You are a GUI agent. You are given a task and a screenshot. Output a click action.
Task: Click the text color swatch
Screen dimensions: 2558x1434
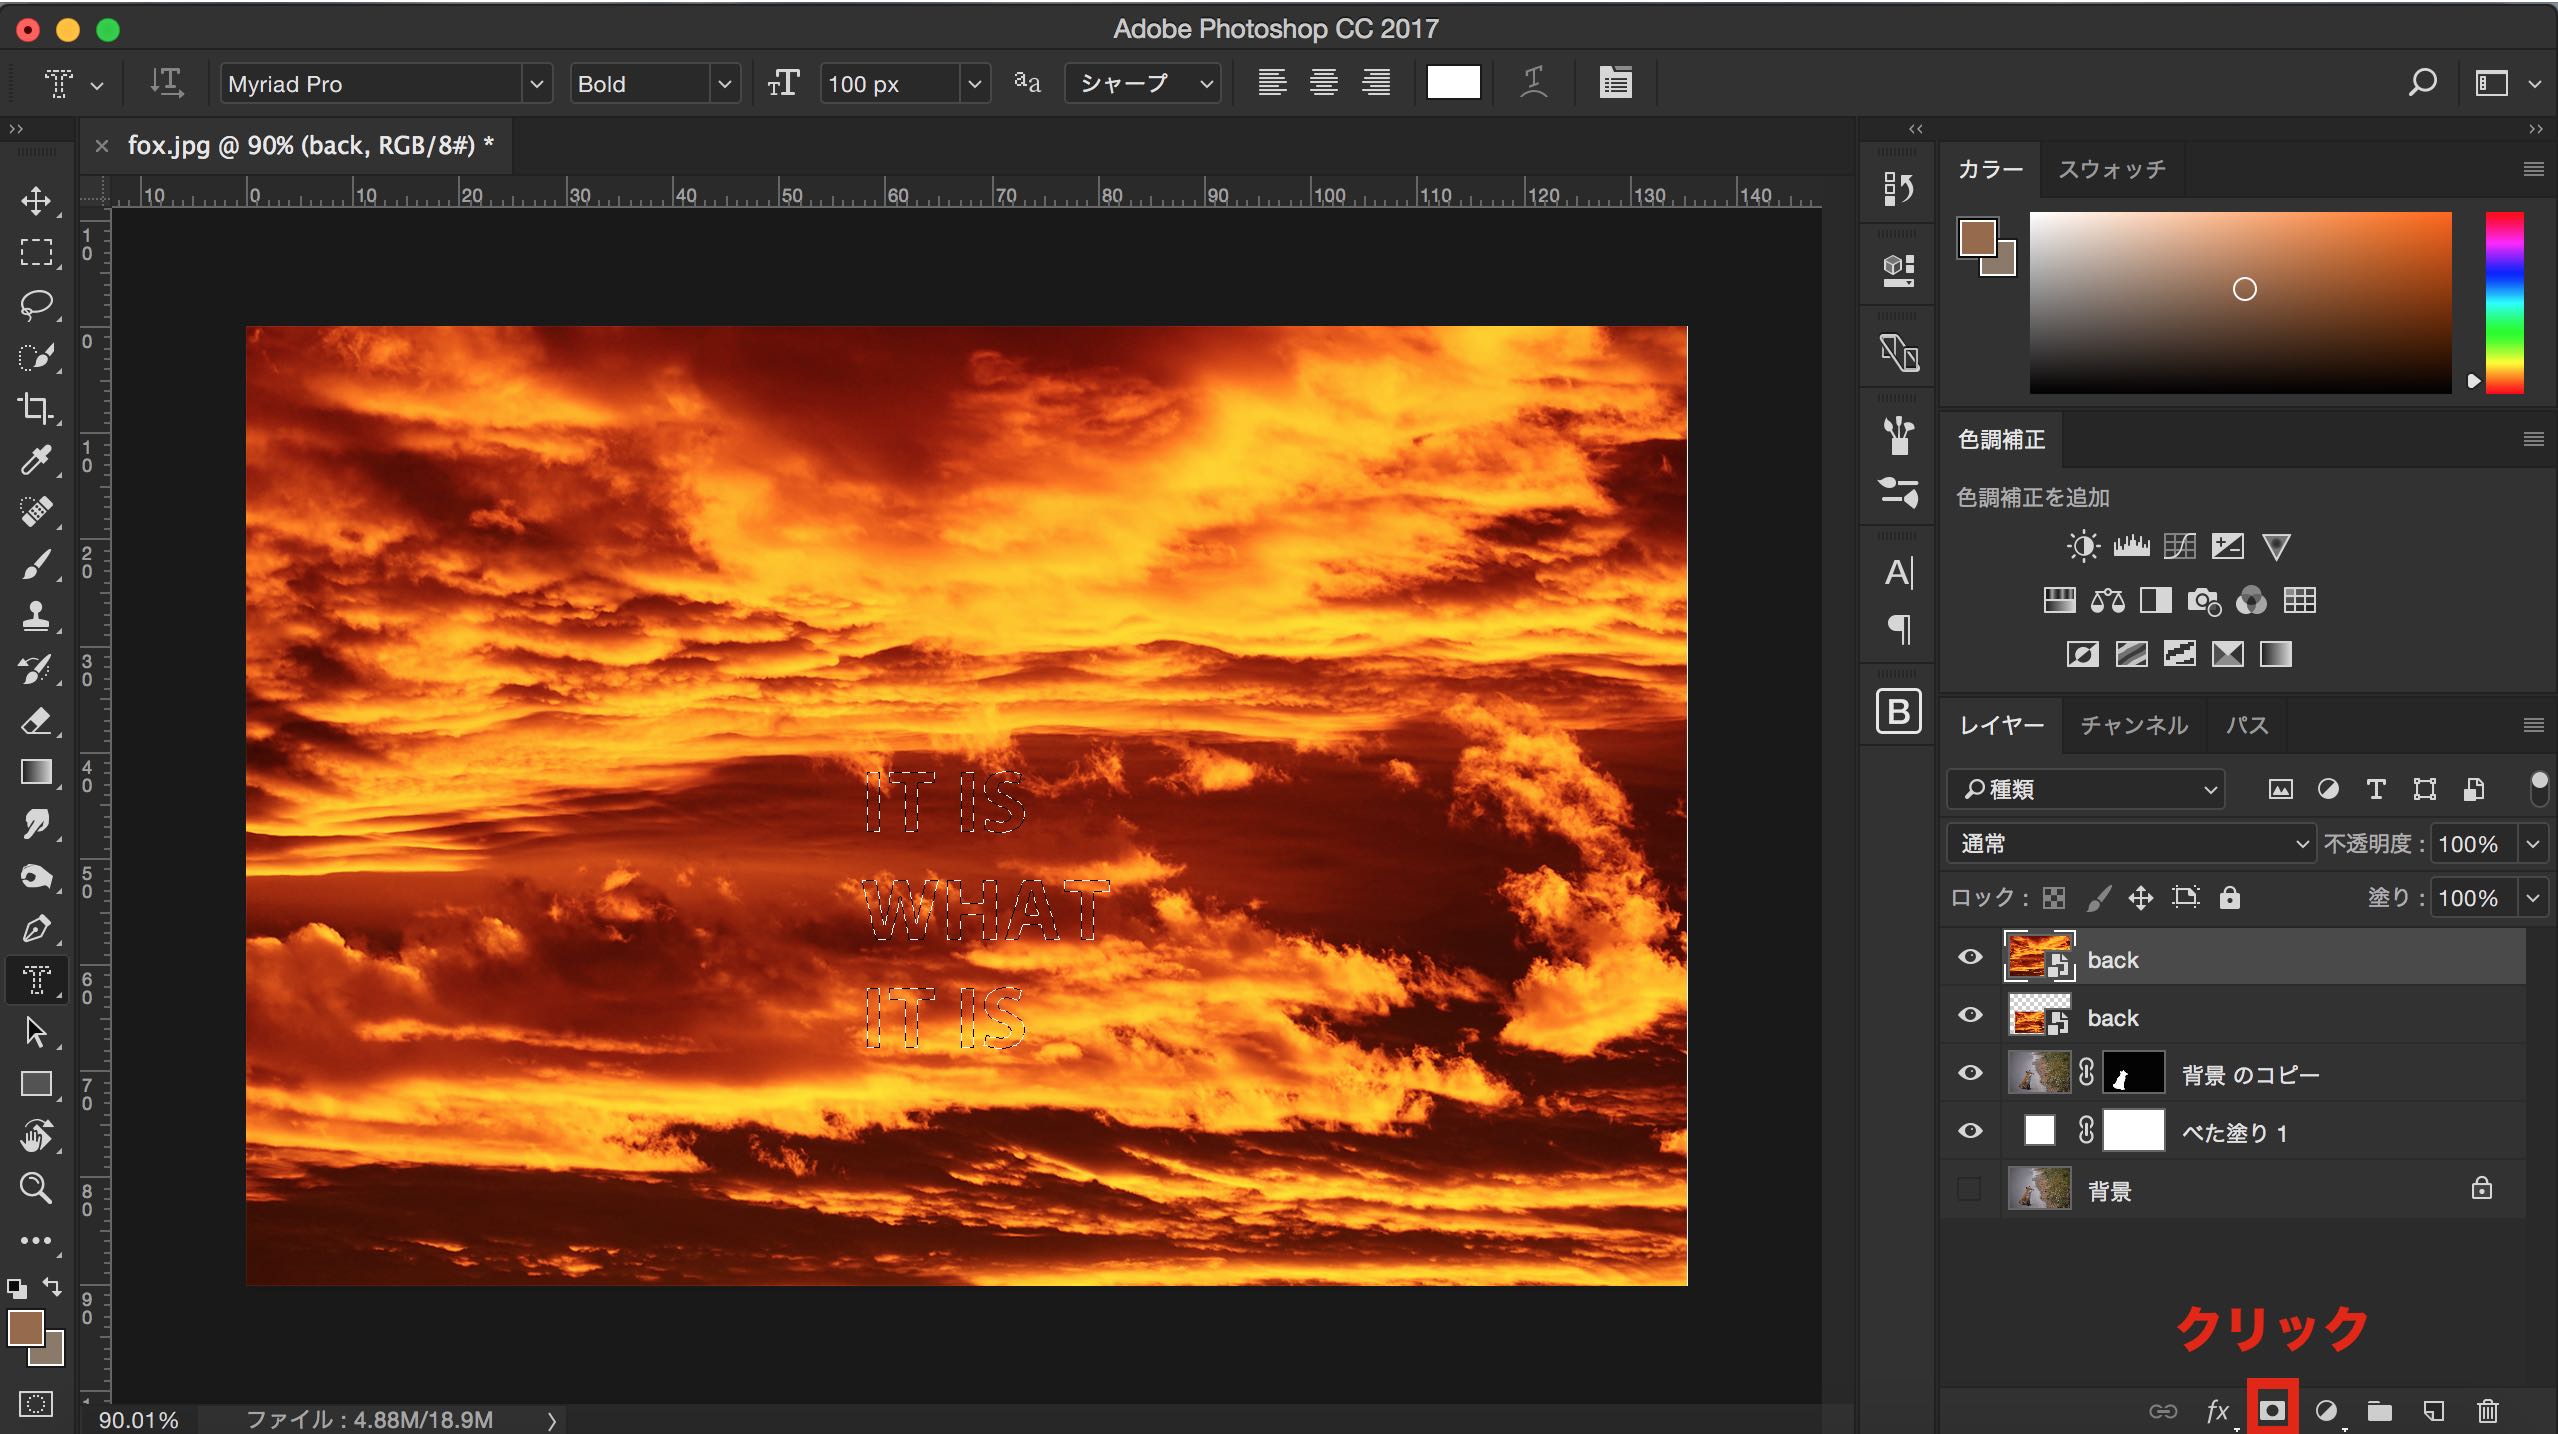(1453, 82)
